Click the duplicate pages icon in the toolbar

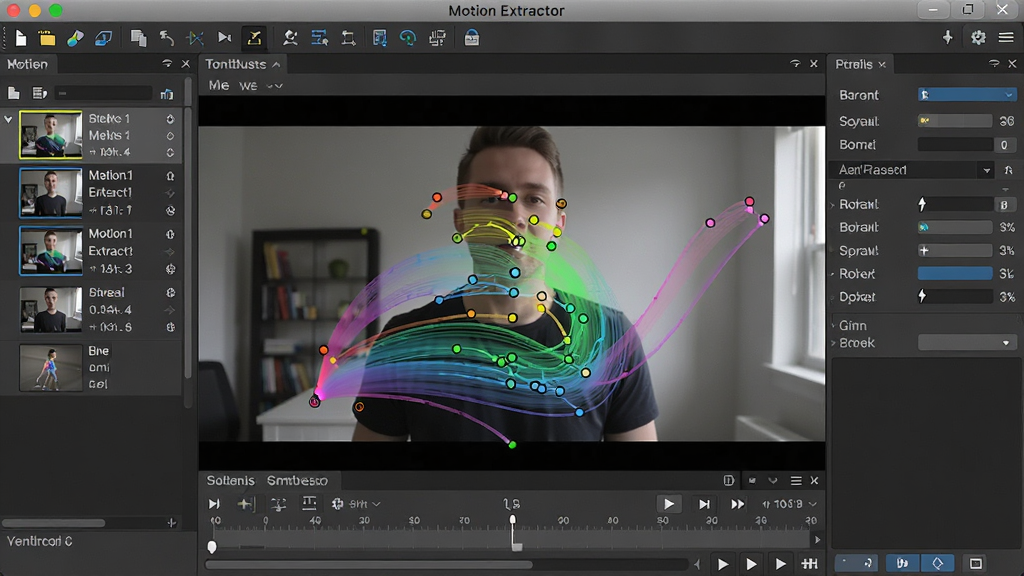(138, 39)
